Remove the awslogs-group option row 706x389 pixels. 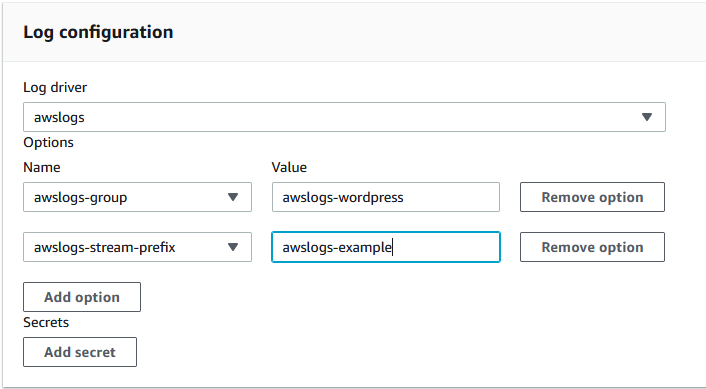click(x=592, y=197)
